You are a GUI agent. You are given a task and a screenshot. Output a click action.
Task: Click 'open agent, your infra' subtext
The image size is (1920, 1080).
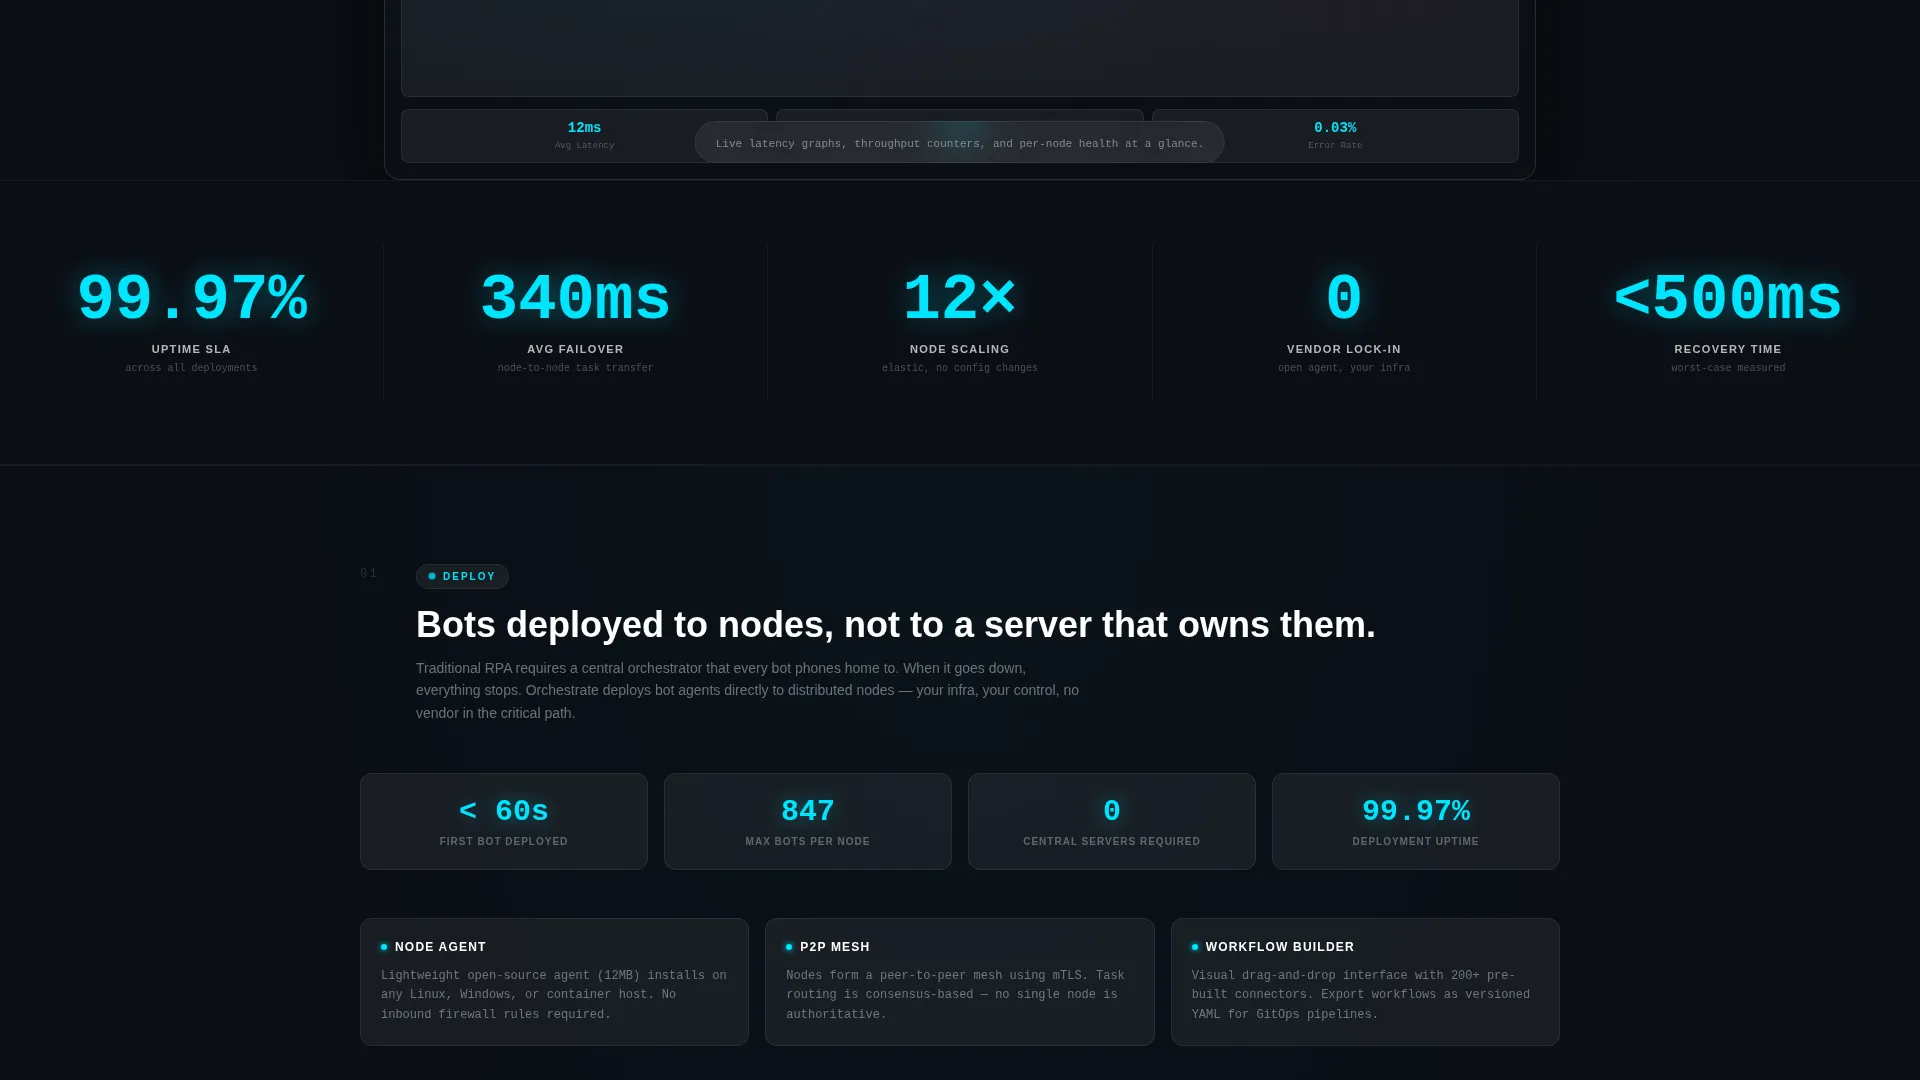click(1344, 368)
